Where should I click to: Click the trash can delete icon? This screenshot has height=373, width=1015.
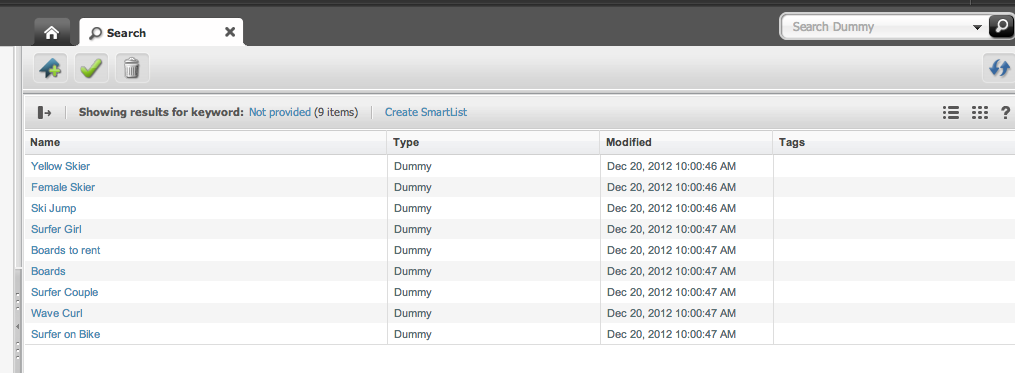tap(132, 68)
